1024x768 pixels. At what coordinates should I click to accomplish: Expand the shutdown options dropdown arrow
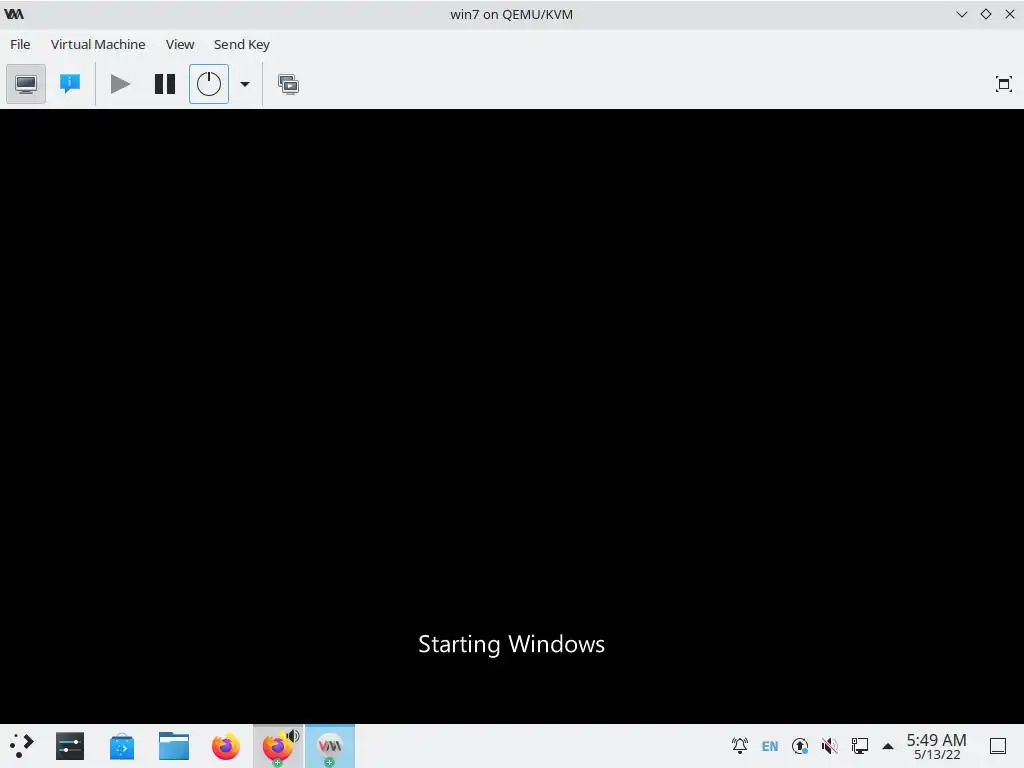coord(245,84)
